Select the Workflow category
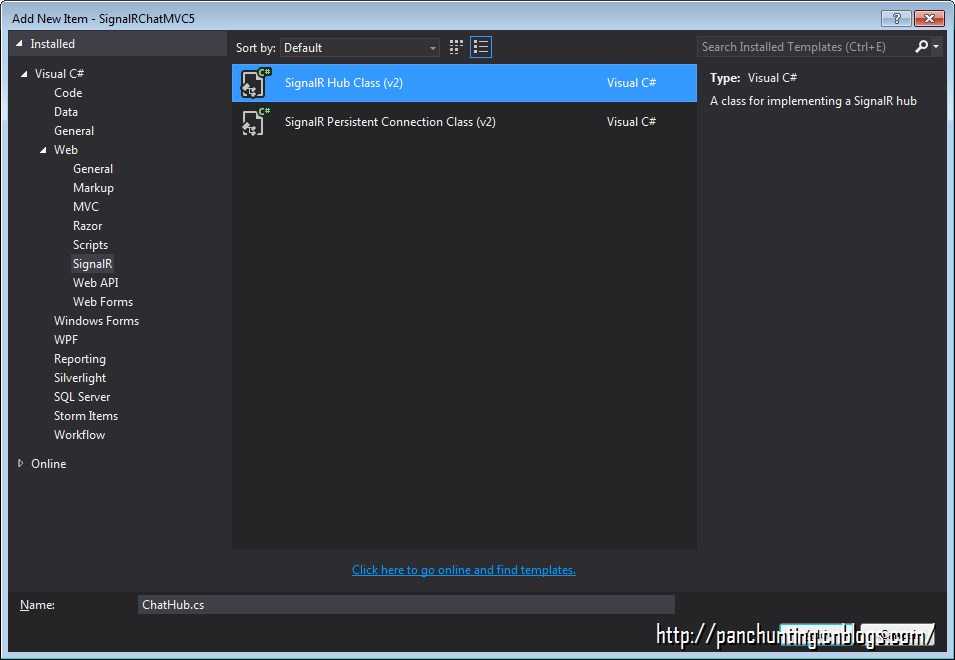Screen dimensions: 955x660 pyautogui.click(x=79, y=435)
